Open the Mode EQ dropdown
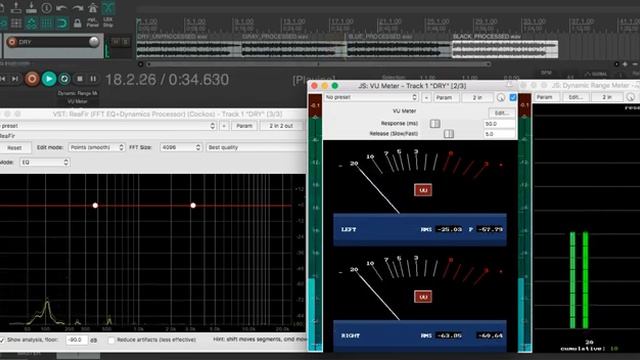 44,162
